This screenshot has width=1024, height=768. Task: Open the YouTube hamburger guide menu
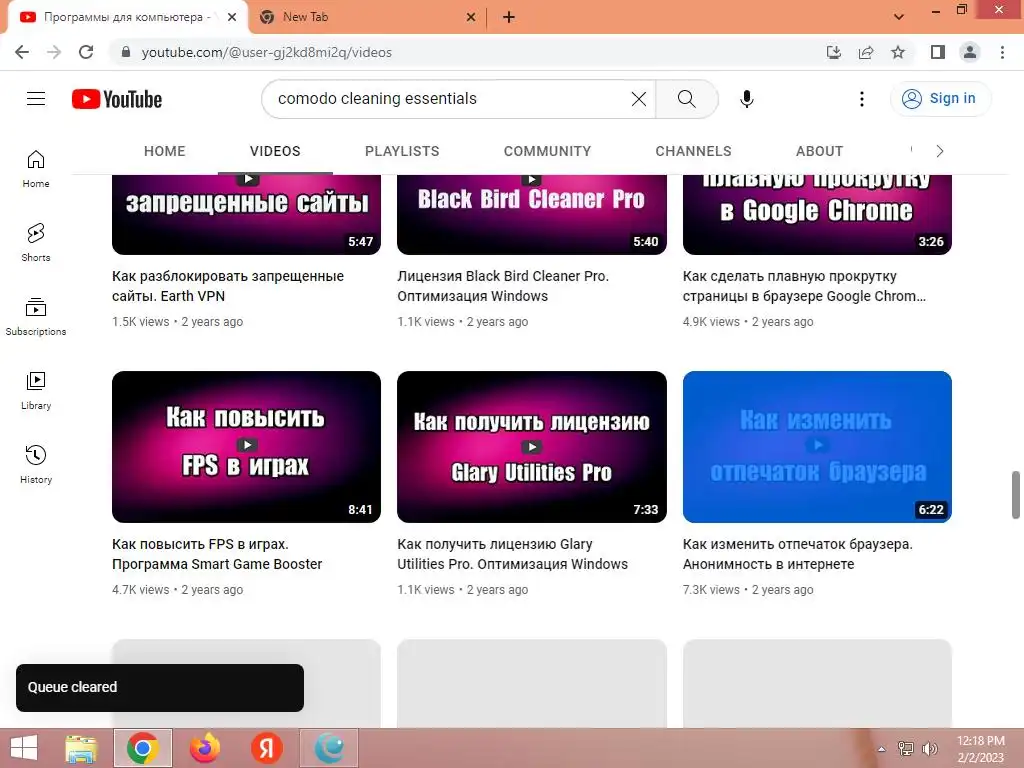36,99
